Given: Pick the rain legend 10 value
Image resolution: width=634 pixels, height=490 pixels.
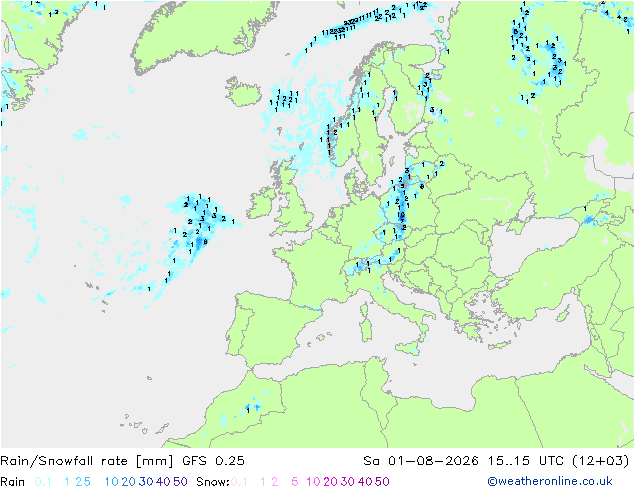Looking at the screenshot, I should (x=112, y=482).
